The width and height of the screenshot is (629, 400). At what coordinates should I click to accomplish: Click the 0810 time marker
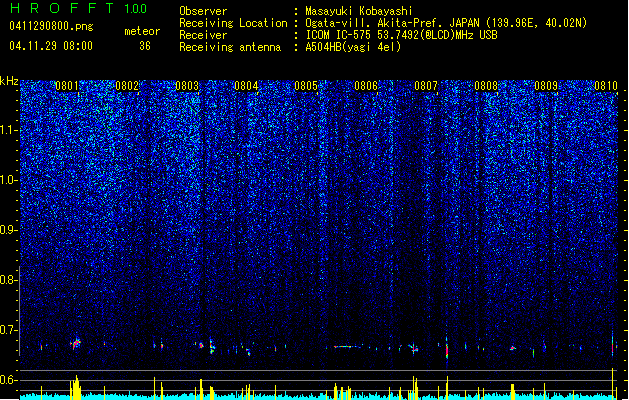[606, 86]
